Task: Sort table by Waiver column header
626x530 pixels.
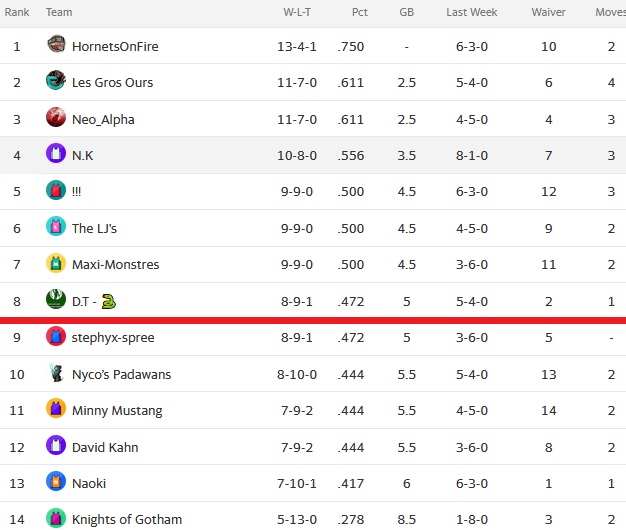Action: pos(548,12)
